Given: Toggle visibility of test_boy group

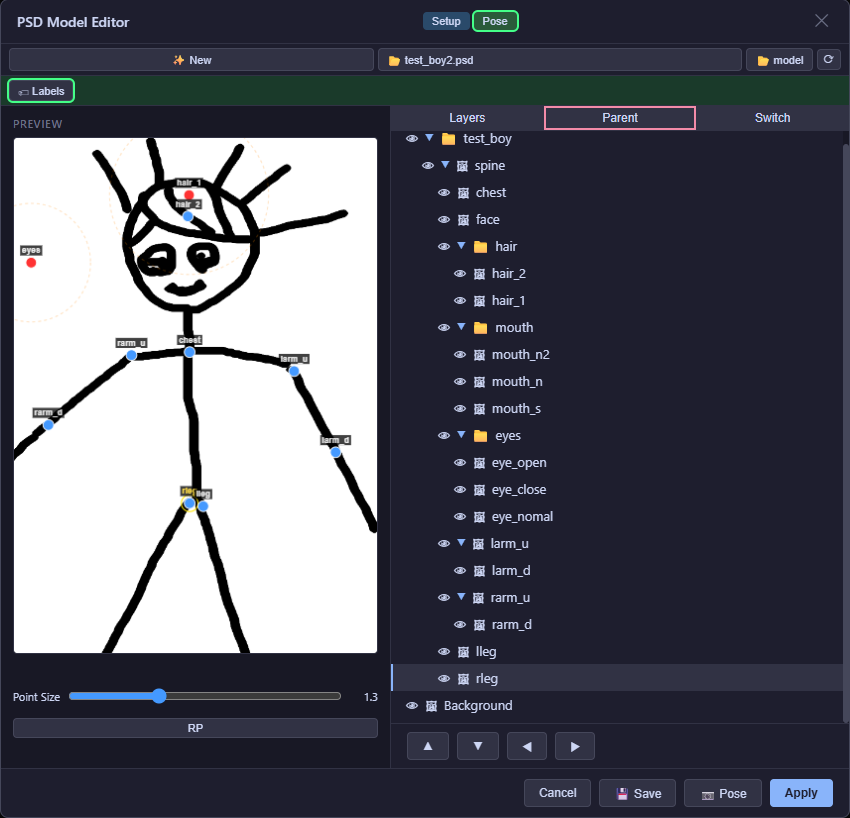Looking at the screenshot, I should 412,139.
